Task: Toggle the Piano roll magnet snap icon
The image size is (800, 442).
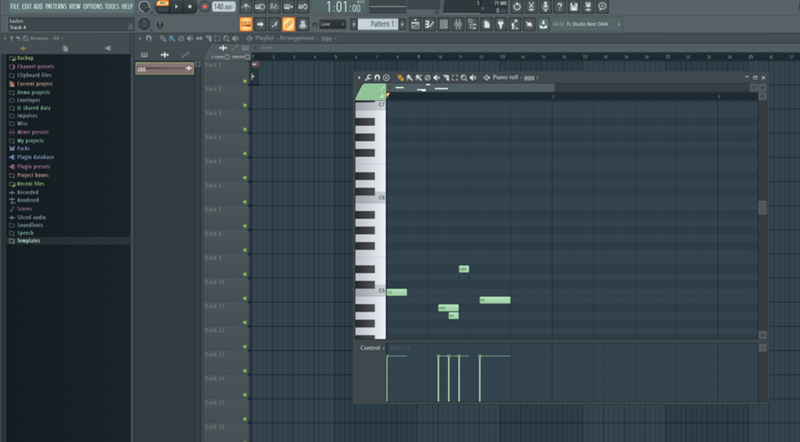Action: [x=377, y=77]
